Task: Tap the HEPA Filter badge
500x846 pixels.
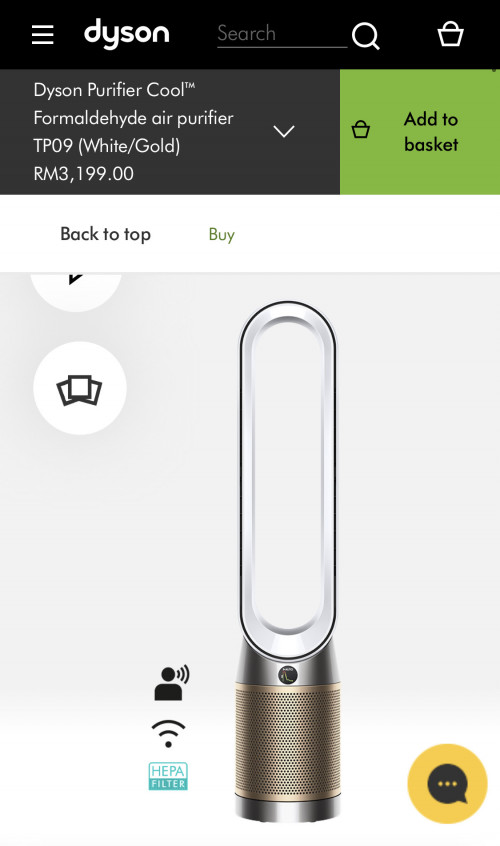Action: point(168,776)
